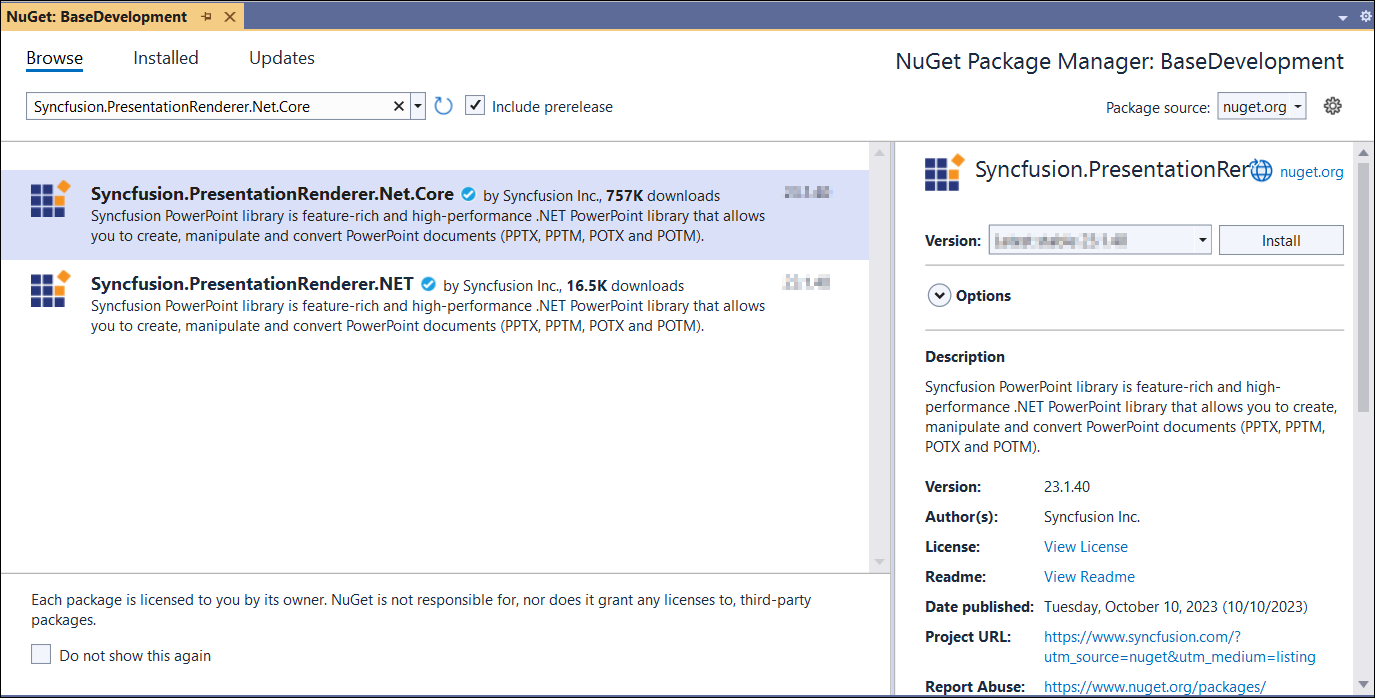Click the refresh search results icon
Image resolution: width=1375 pixels, height=698 pixels.
(x=444, y=106)
